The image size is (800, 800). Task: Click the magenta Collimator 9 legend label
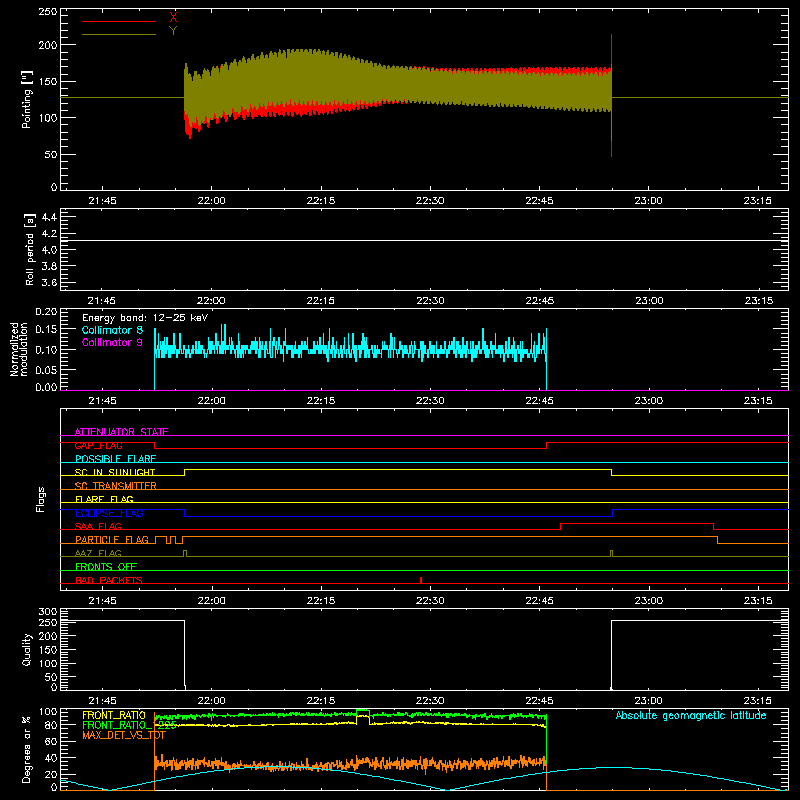(112, 342)
